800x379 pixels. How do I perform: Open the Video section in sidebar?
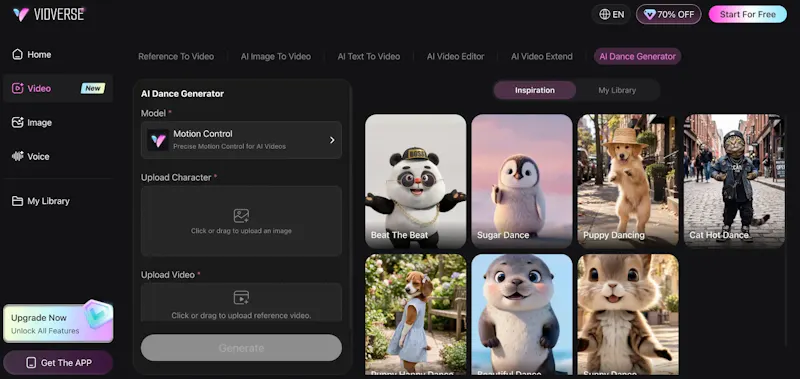(x=58, y=88)
